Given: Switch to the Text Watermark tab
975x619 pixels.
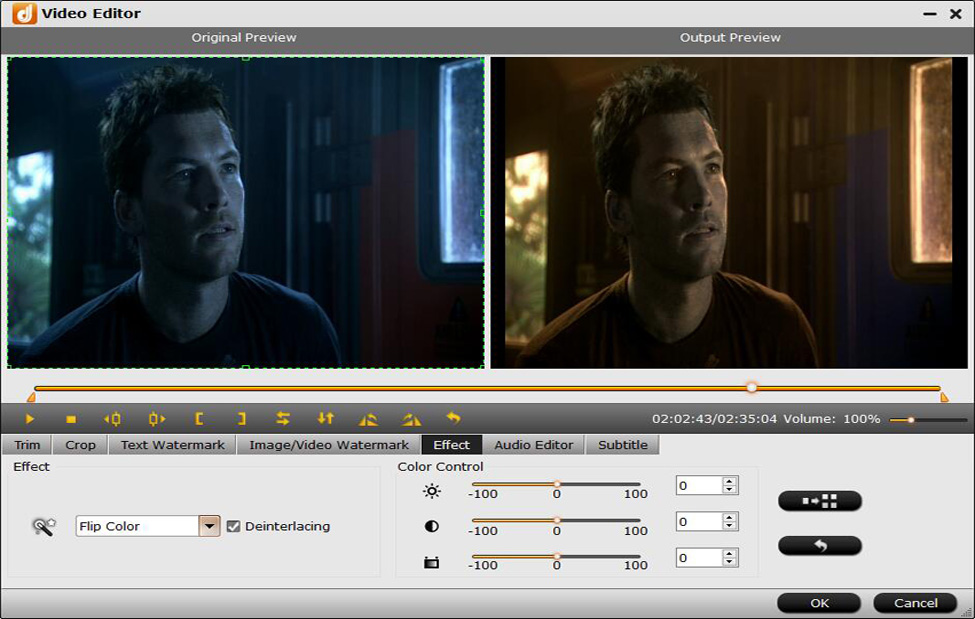Looking at the screenshot, I should click(173, 445).
